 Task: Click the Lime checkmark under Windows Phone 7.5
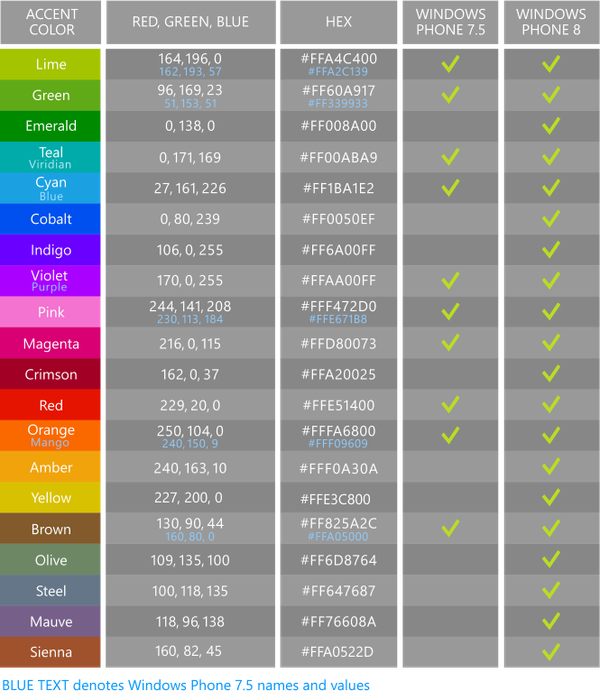point(450,64)
